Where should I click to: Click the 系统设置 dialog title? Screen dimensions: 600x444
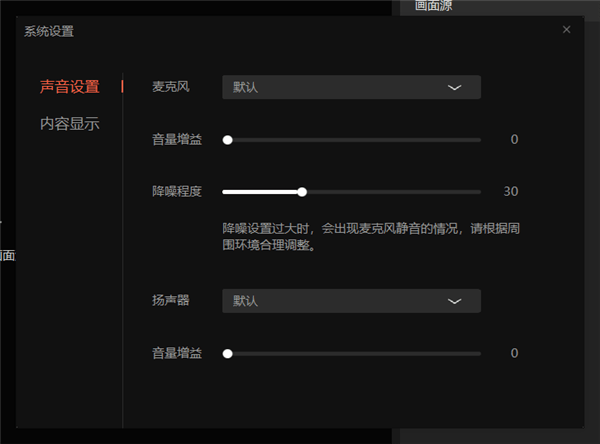(x=49, y=31)
